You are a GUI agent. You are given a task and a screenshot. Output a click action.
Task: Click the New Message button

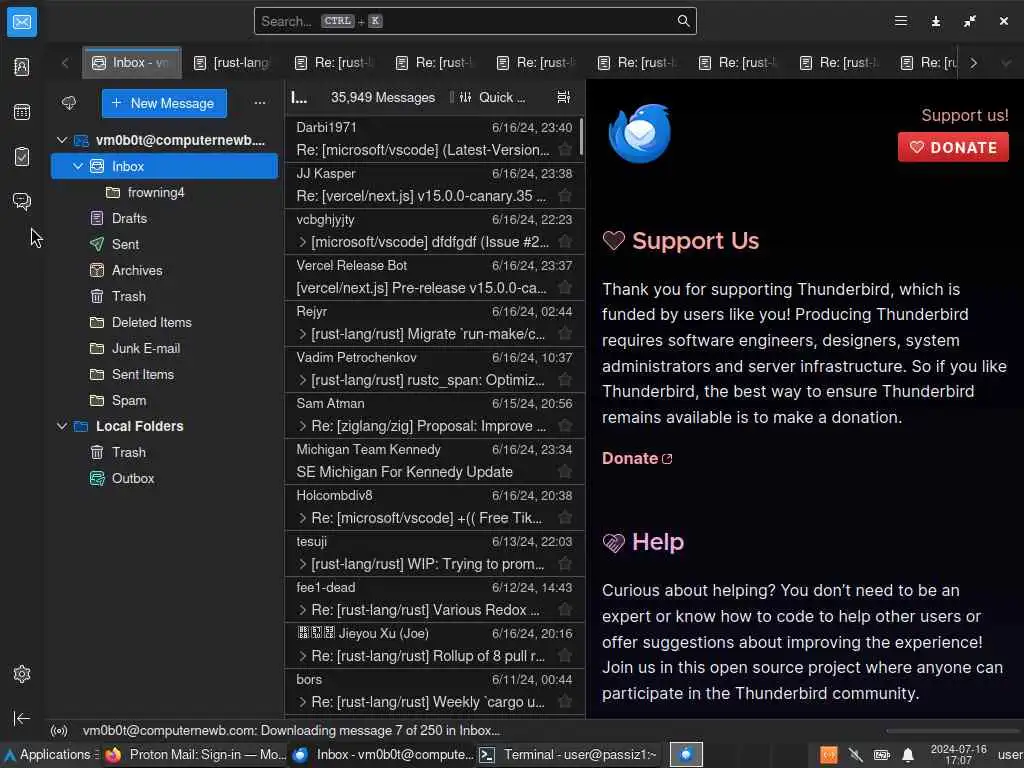coord(164,103)
